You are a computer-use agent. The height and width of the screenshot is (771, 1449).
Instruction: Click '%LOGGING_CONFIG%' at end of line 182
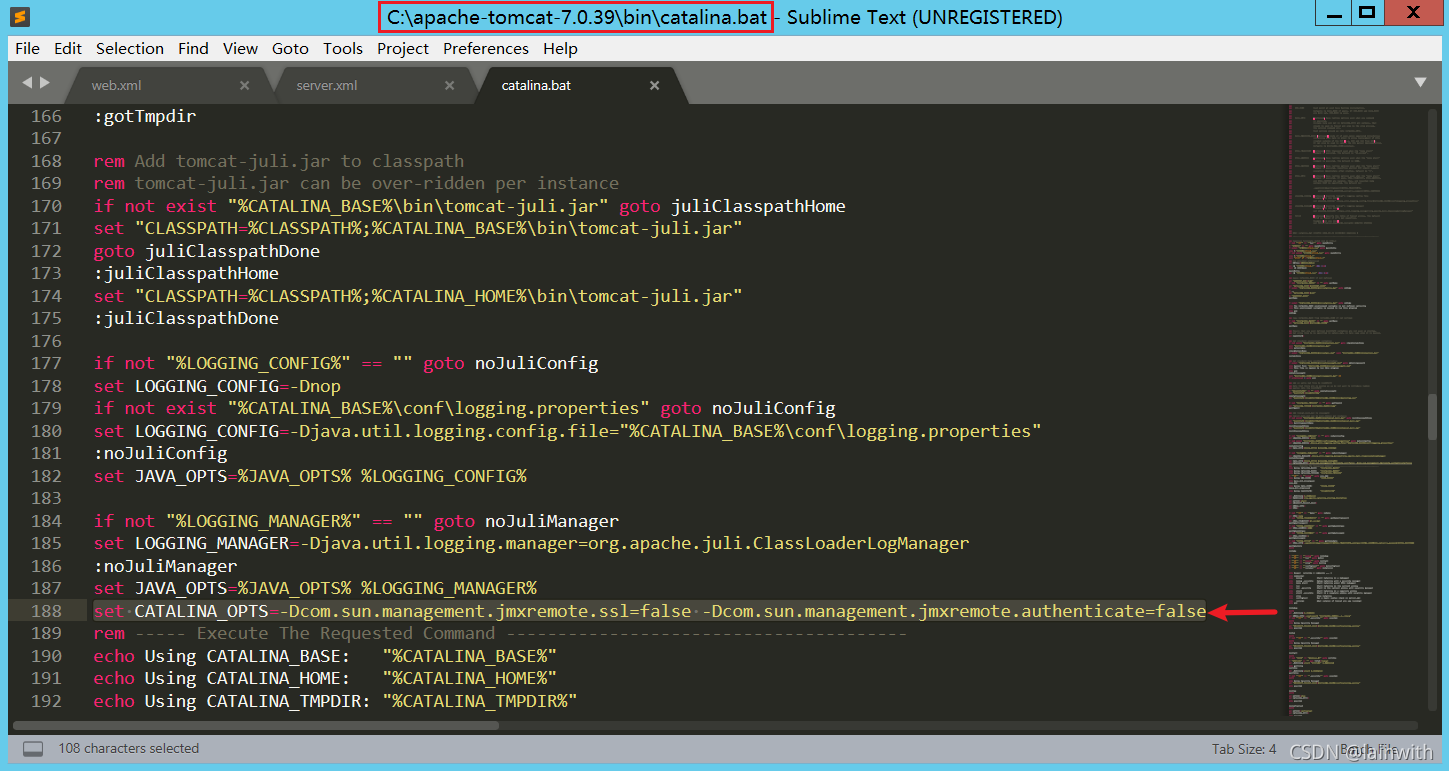coord(444,476)
